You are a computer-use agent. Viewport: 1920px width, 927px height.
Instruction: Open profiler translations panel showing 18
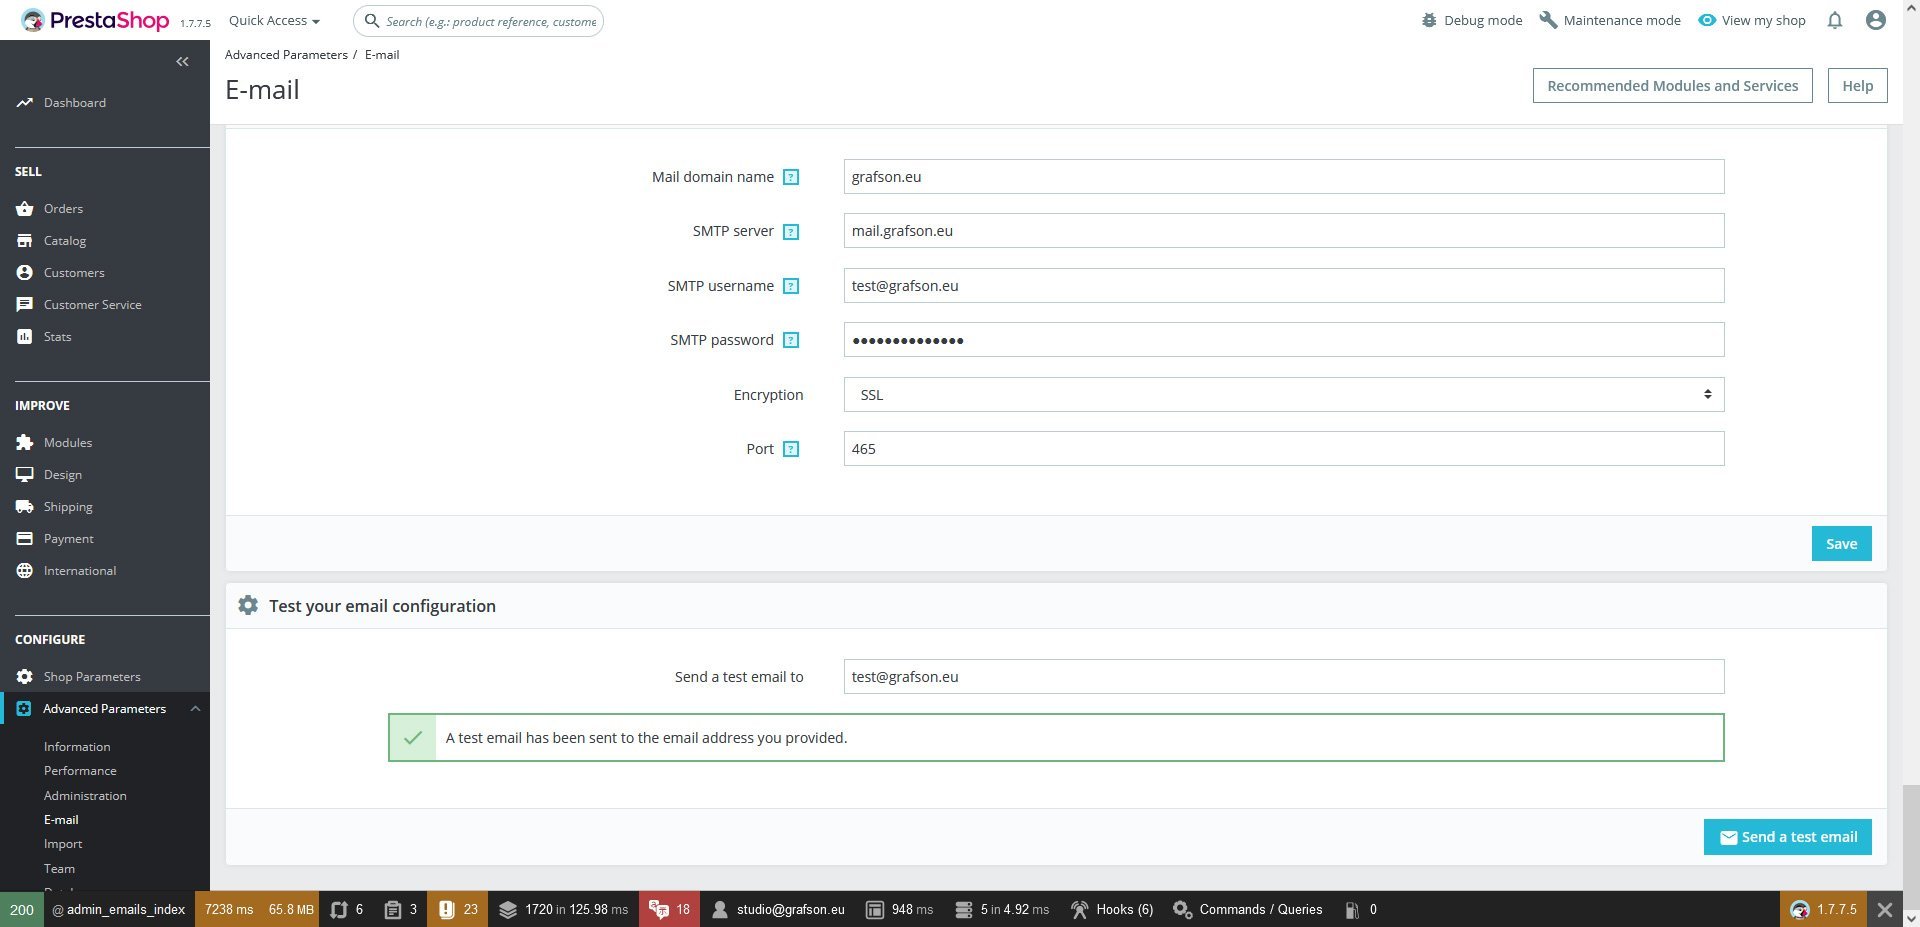point(669,909)
